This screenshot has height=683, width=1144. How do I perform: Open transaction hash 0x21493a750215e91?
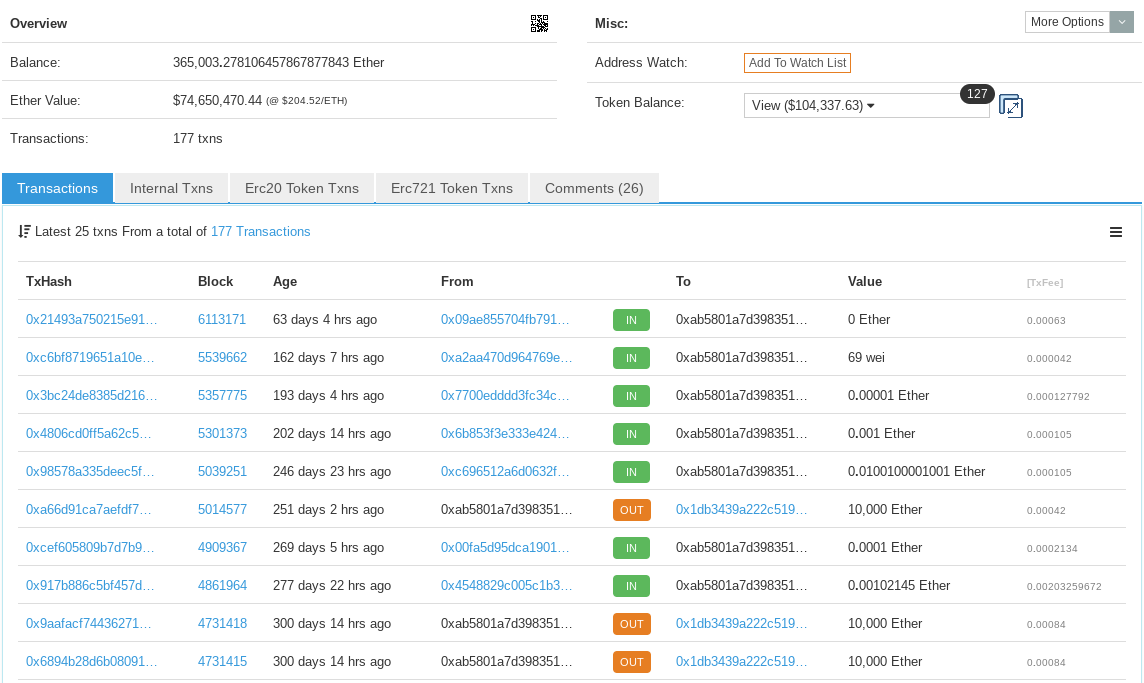tap(91, 320)
